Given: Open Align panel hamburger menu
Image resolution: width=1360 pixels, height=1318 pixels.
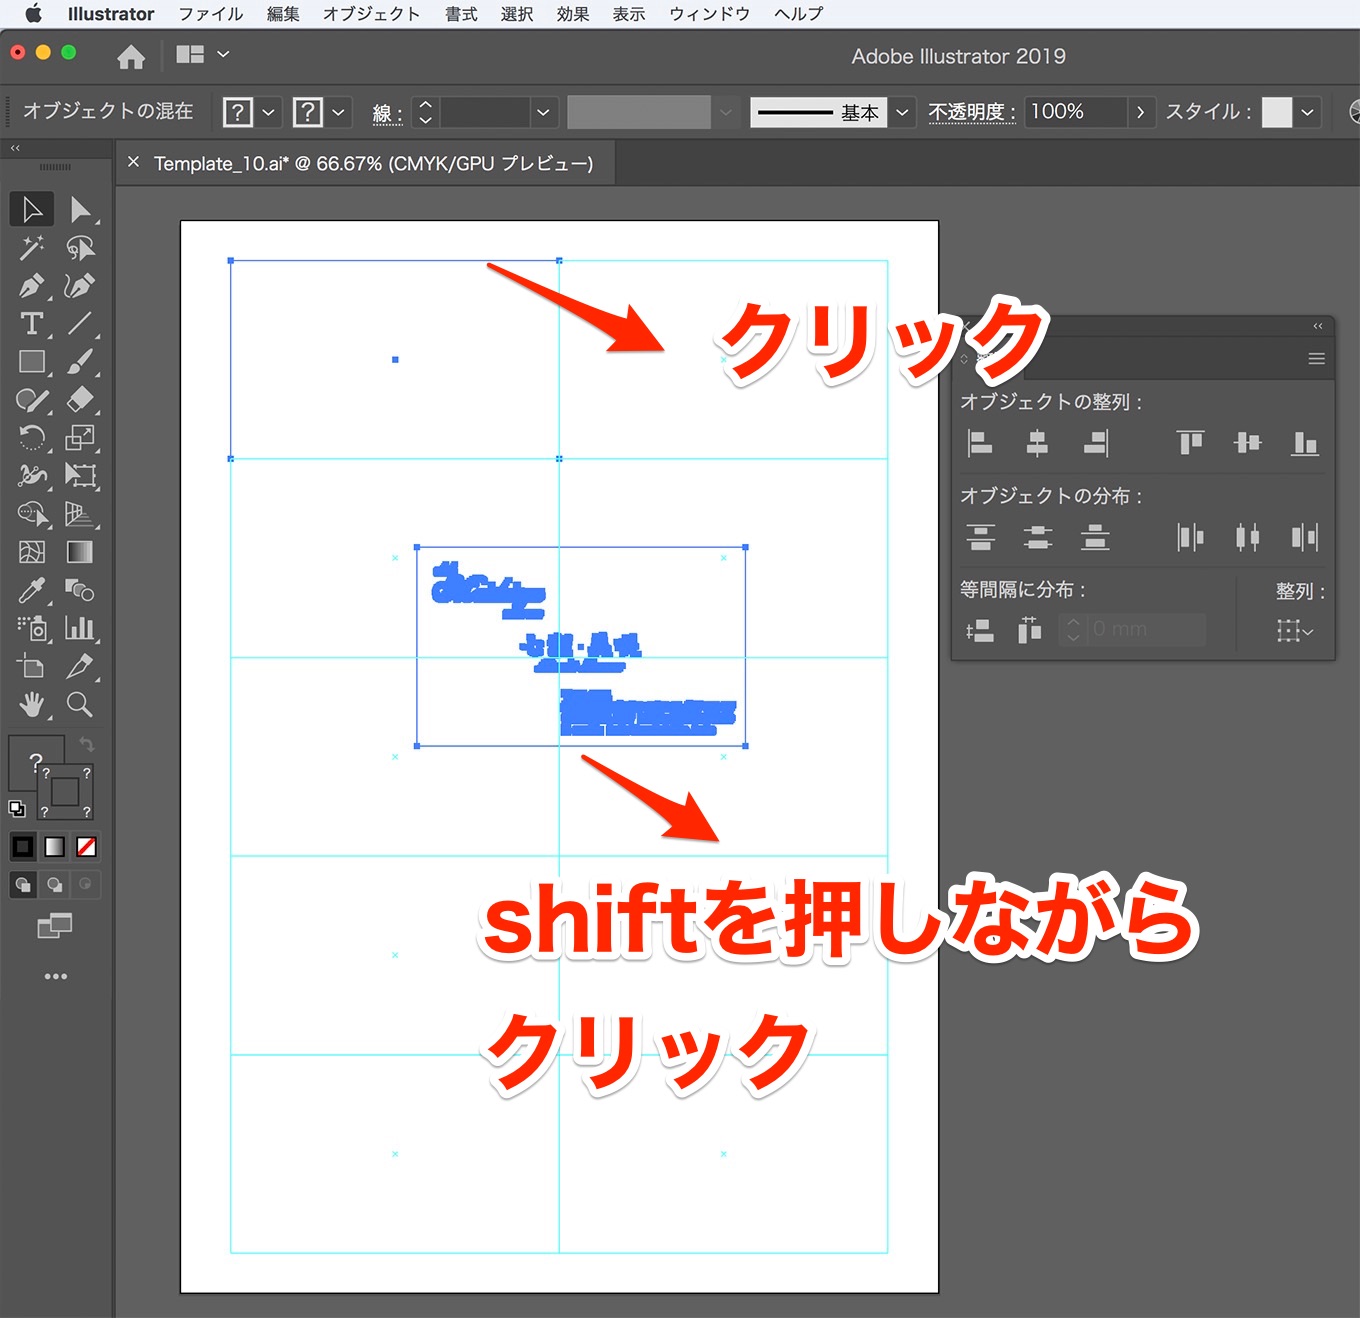Looking at the screenshot, I should click(x=1317, y=359).
